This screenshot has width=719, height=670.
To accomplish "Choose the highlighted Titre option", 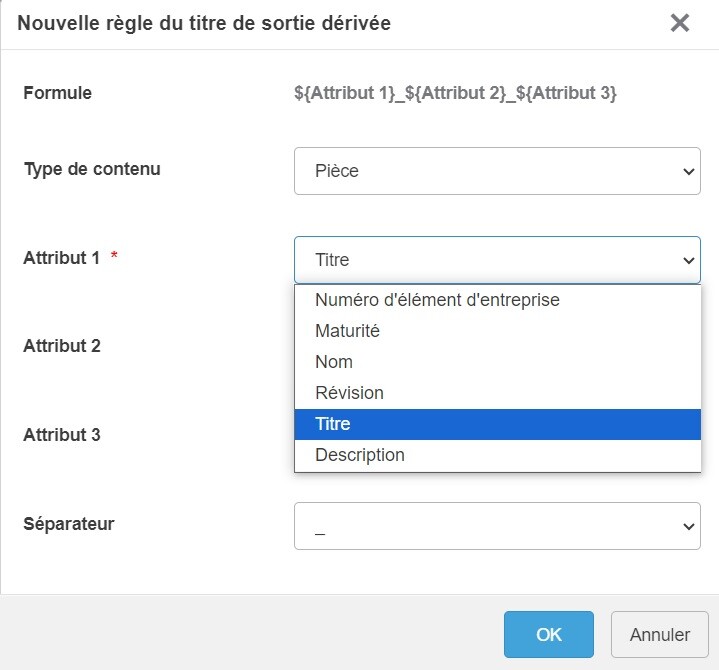I will pos(333,424).
